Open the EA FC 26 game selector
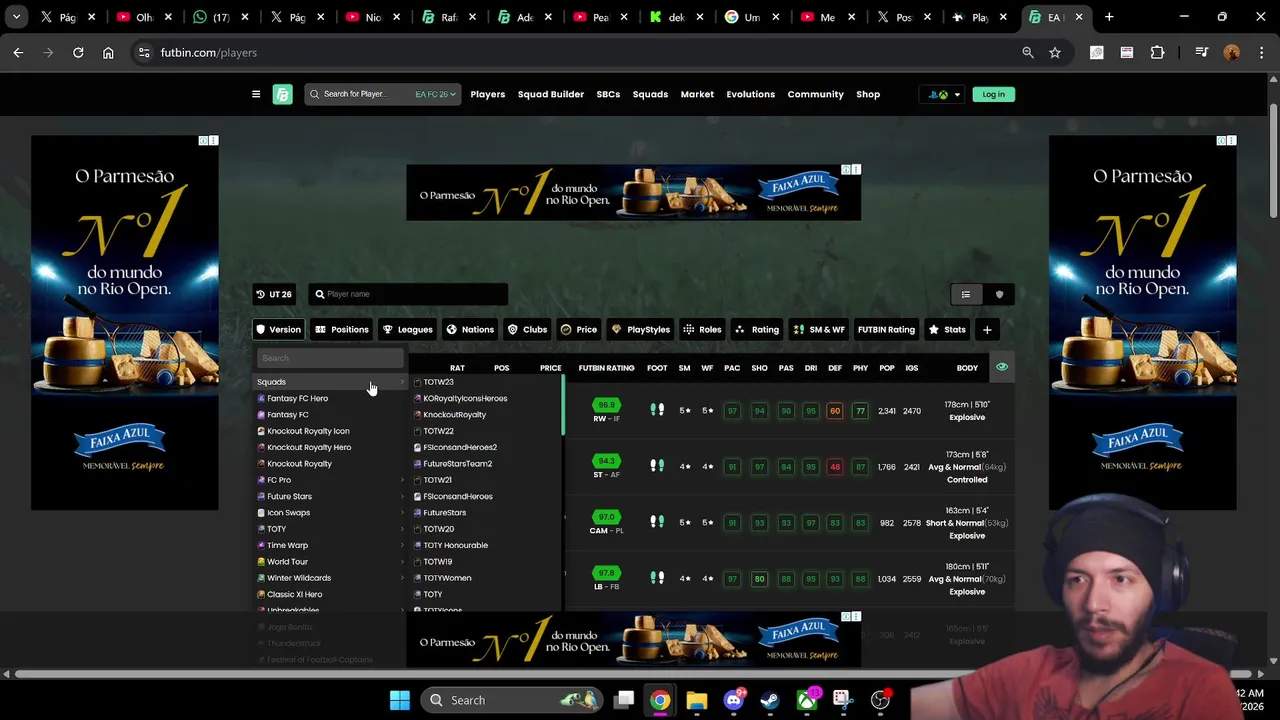This screenshot has width=1280, height=720. click(x=435, y=94)
